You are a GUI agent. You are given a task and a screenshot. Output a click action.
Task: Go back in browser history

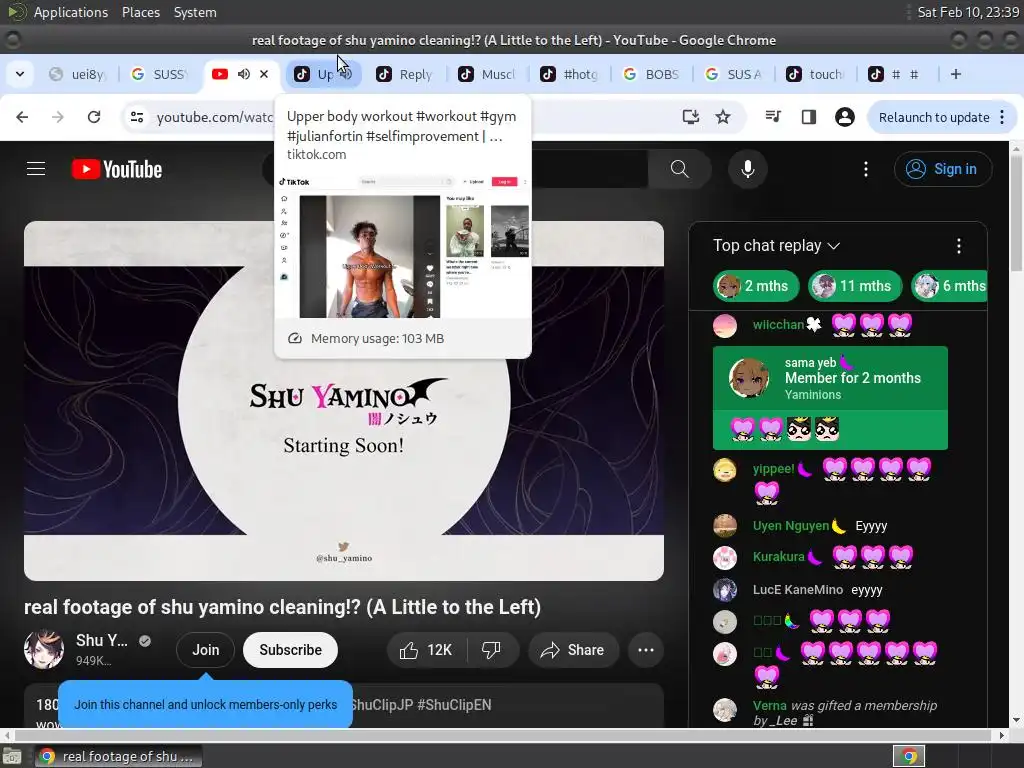tap(22, 117)
